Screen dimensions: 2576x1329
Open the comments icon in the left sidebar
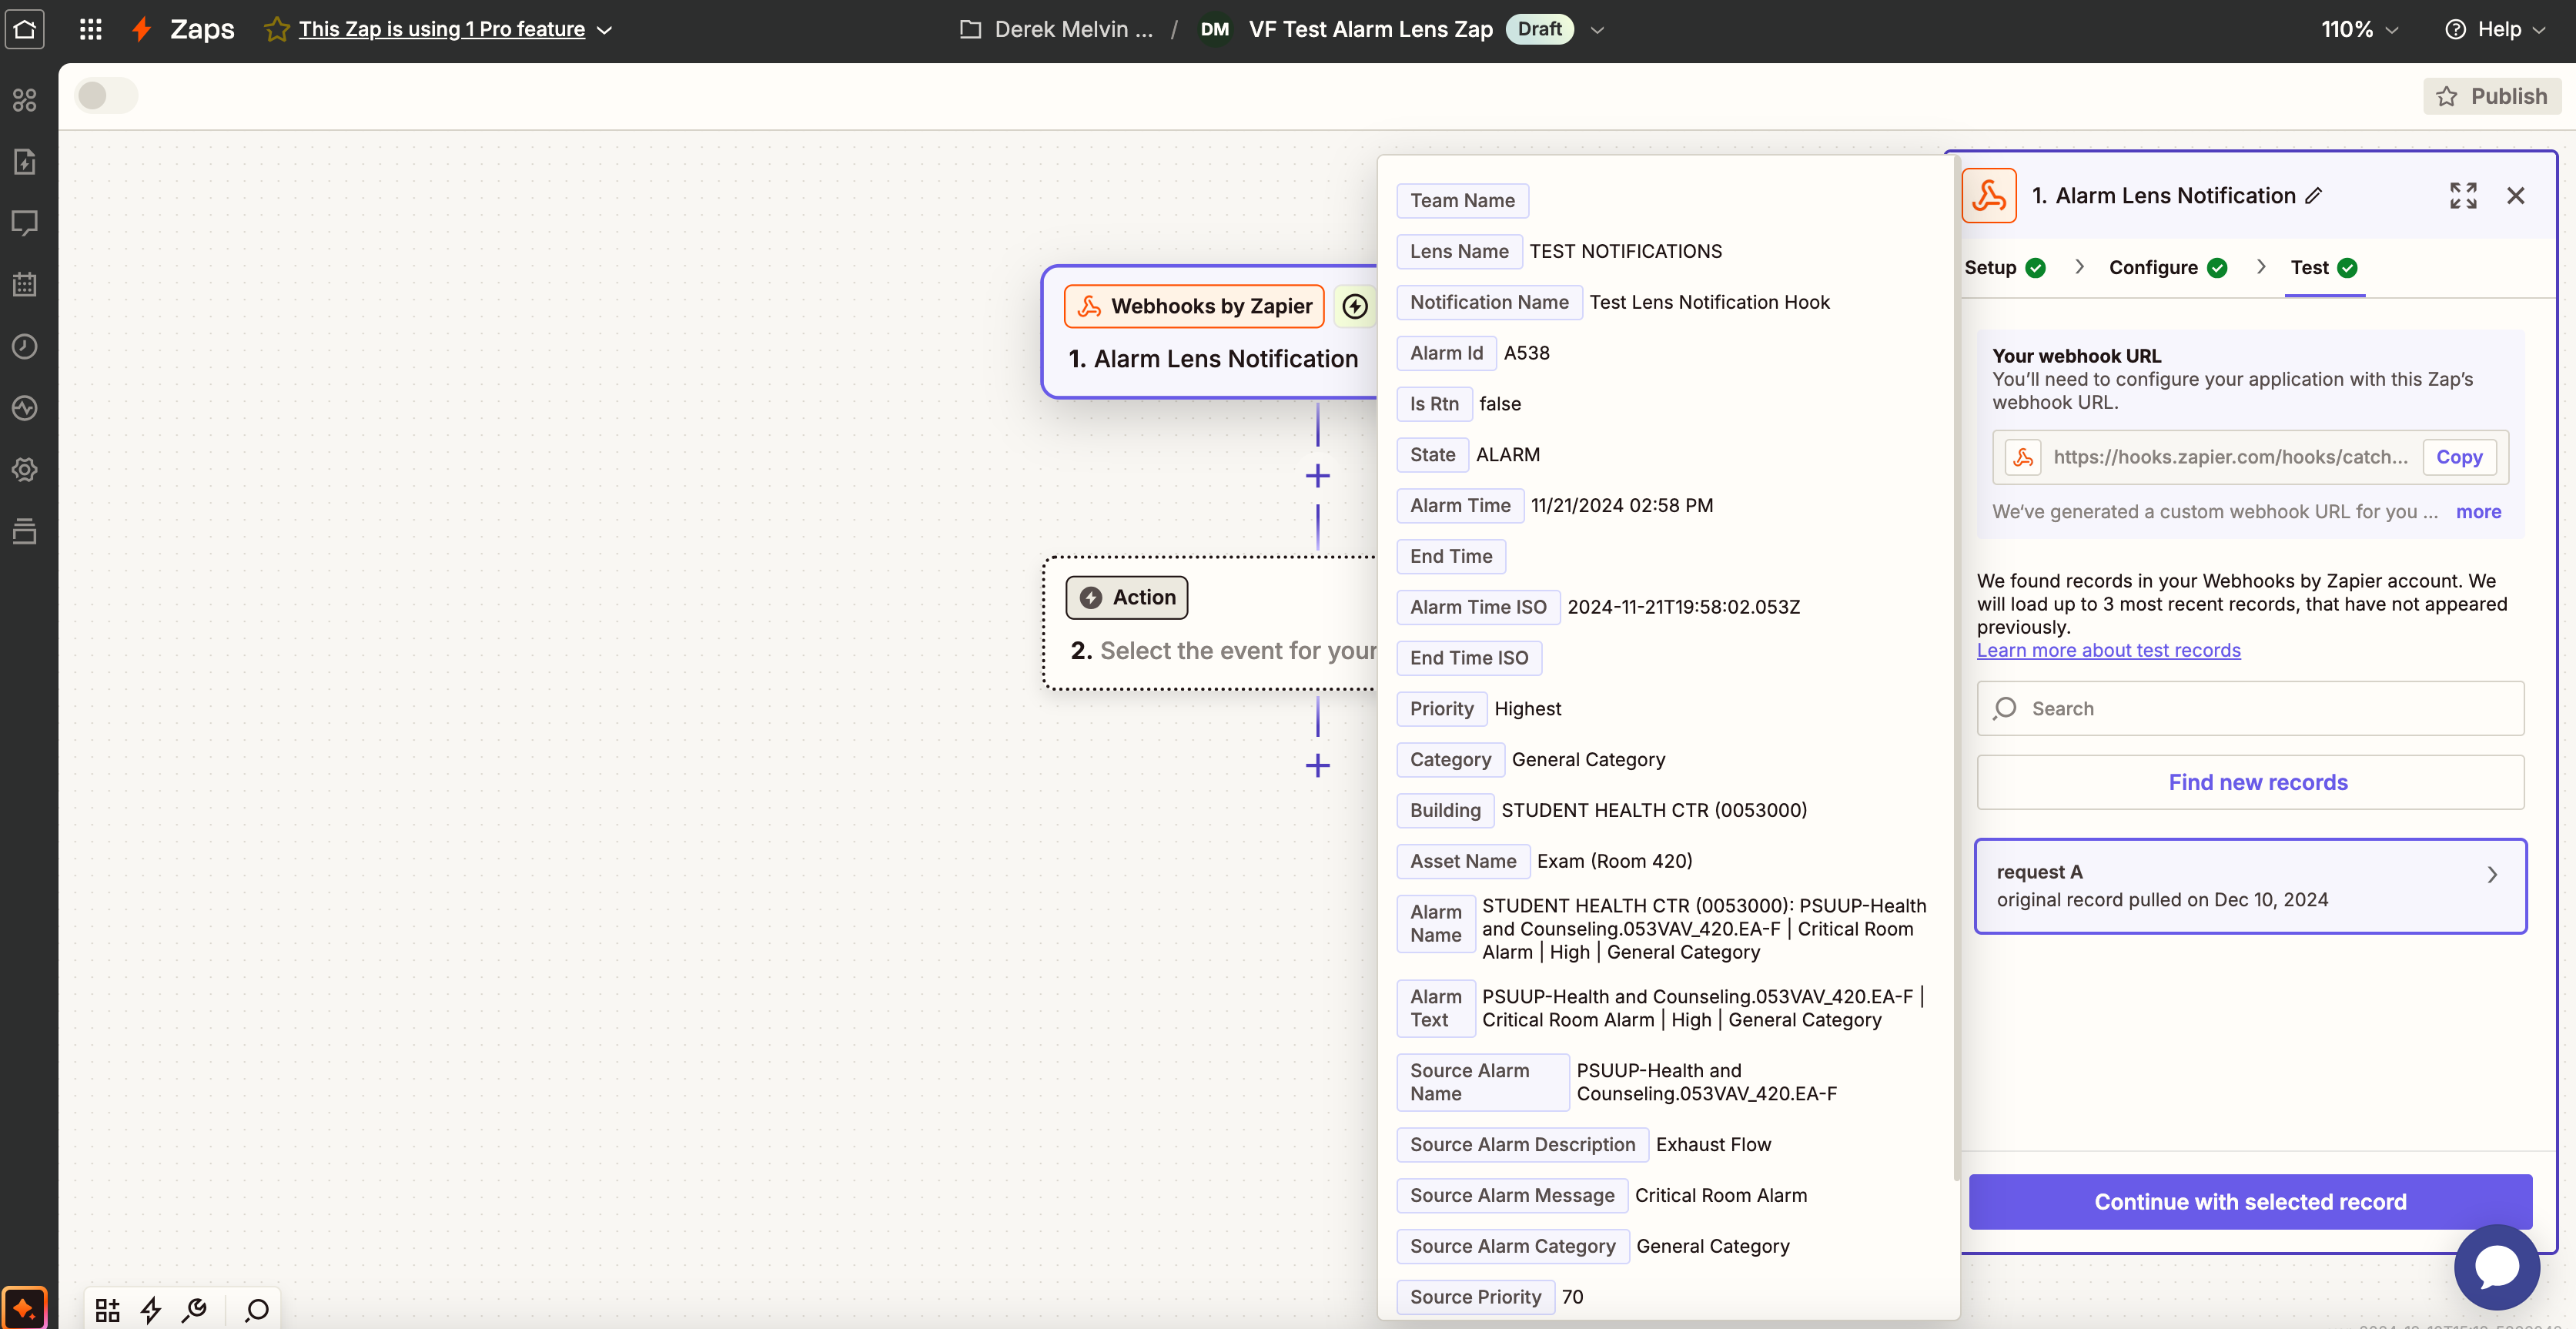(x=25, y=224)
